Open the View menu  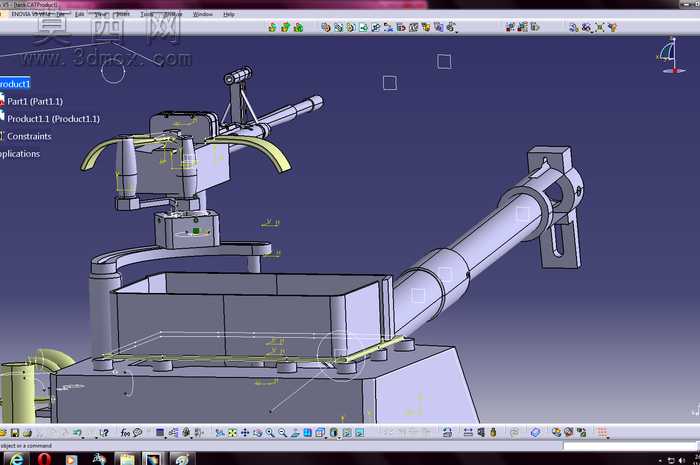tap(100, 14)
